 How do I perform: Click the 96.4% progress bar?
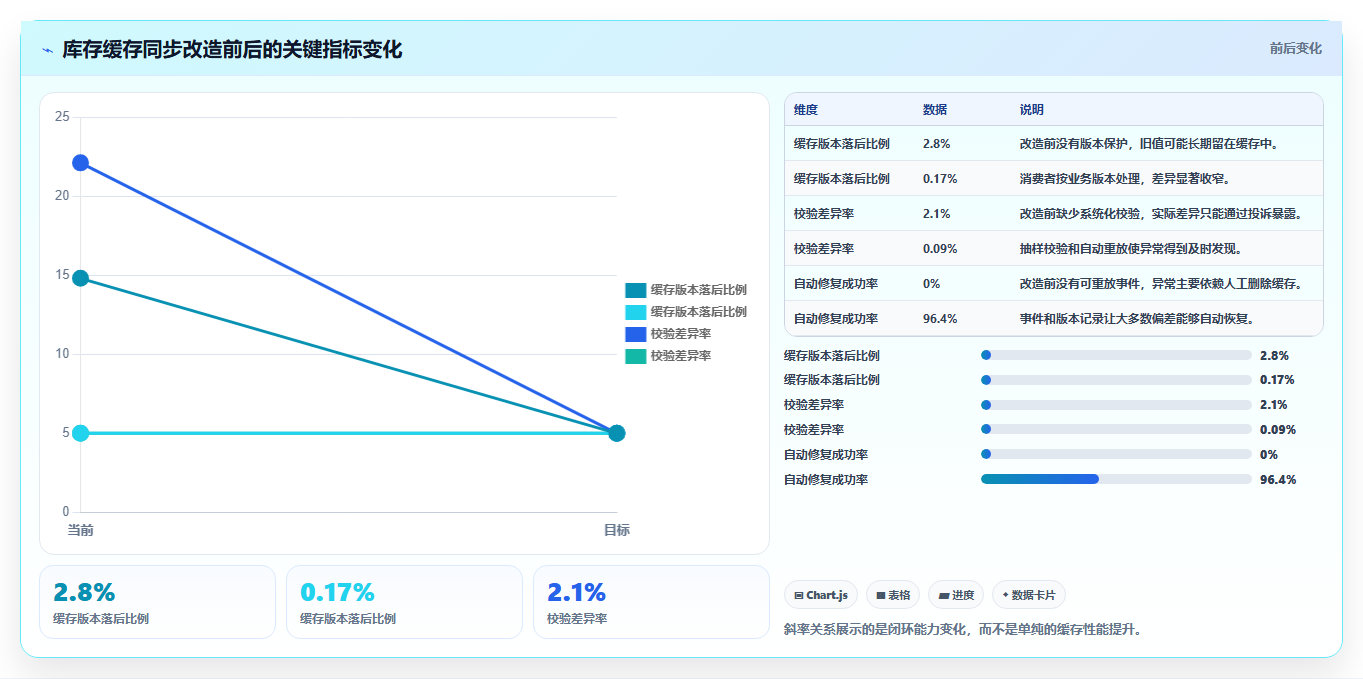point(1116,479)
